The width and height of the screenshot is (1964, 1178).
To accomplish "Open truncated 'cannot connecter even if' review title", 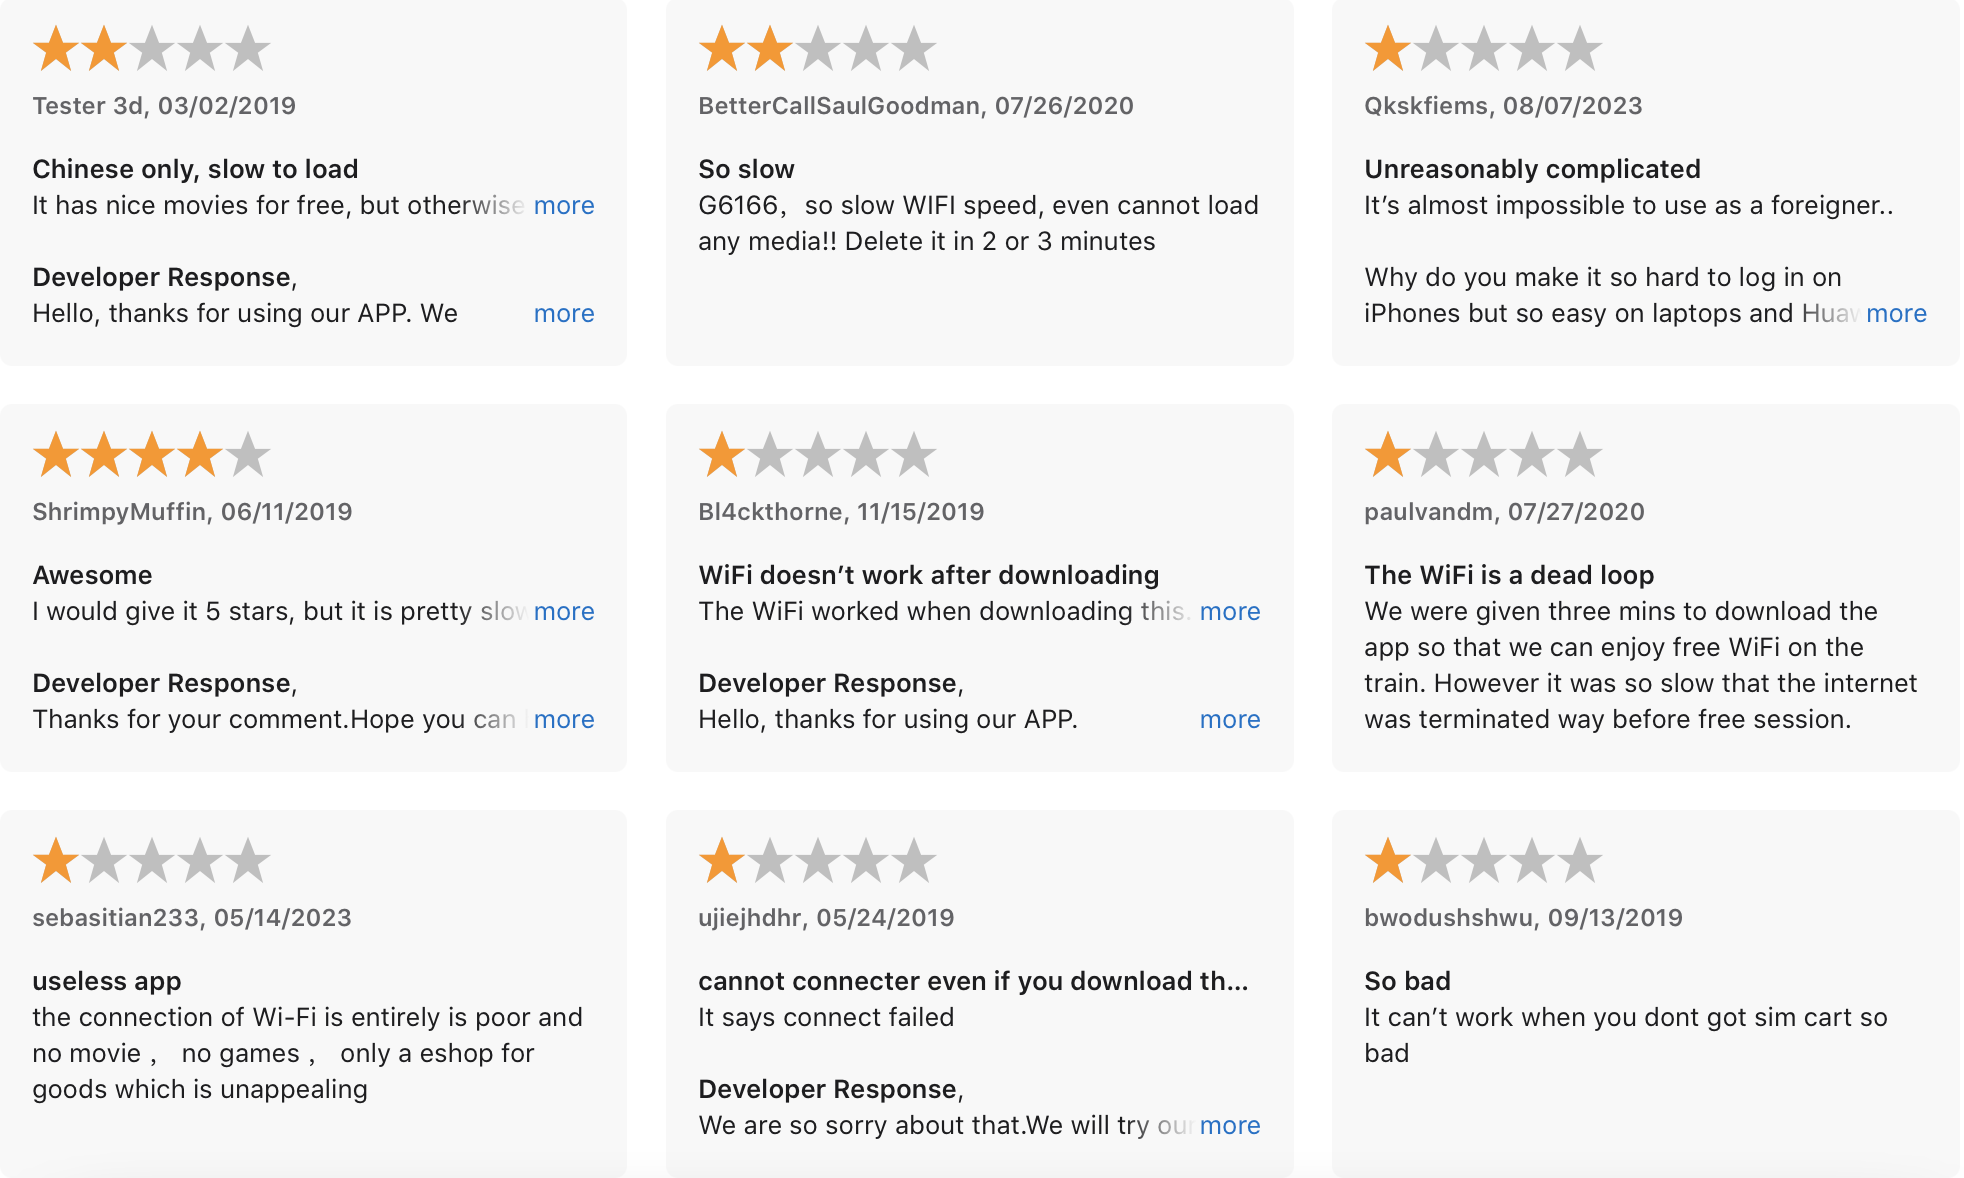I will (x=973, y=981).
